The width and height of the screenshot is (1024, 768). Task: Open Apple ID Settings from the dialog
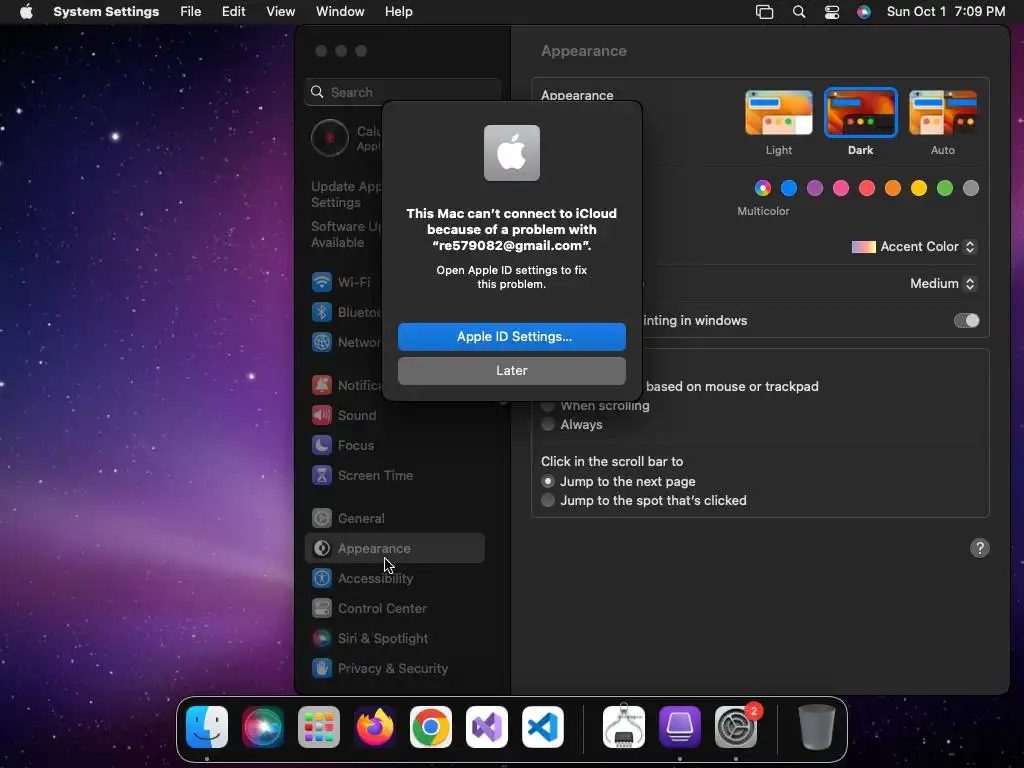click(511, 336)
